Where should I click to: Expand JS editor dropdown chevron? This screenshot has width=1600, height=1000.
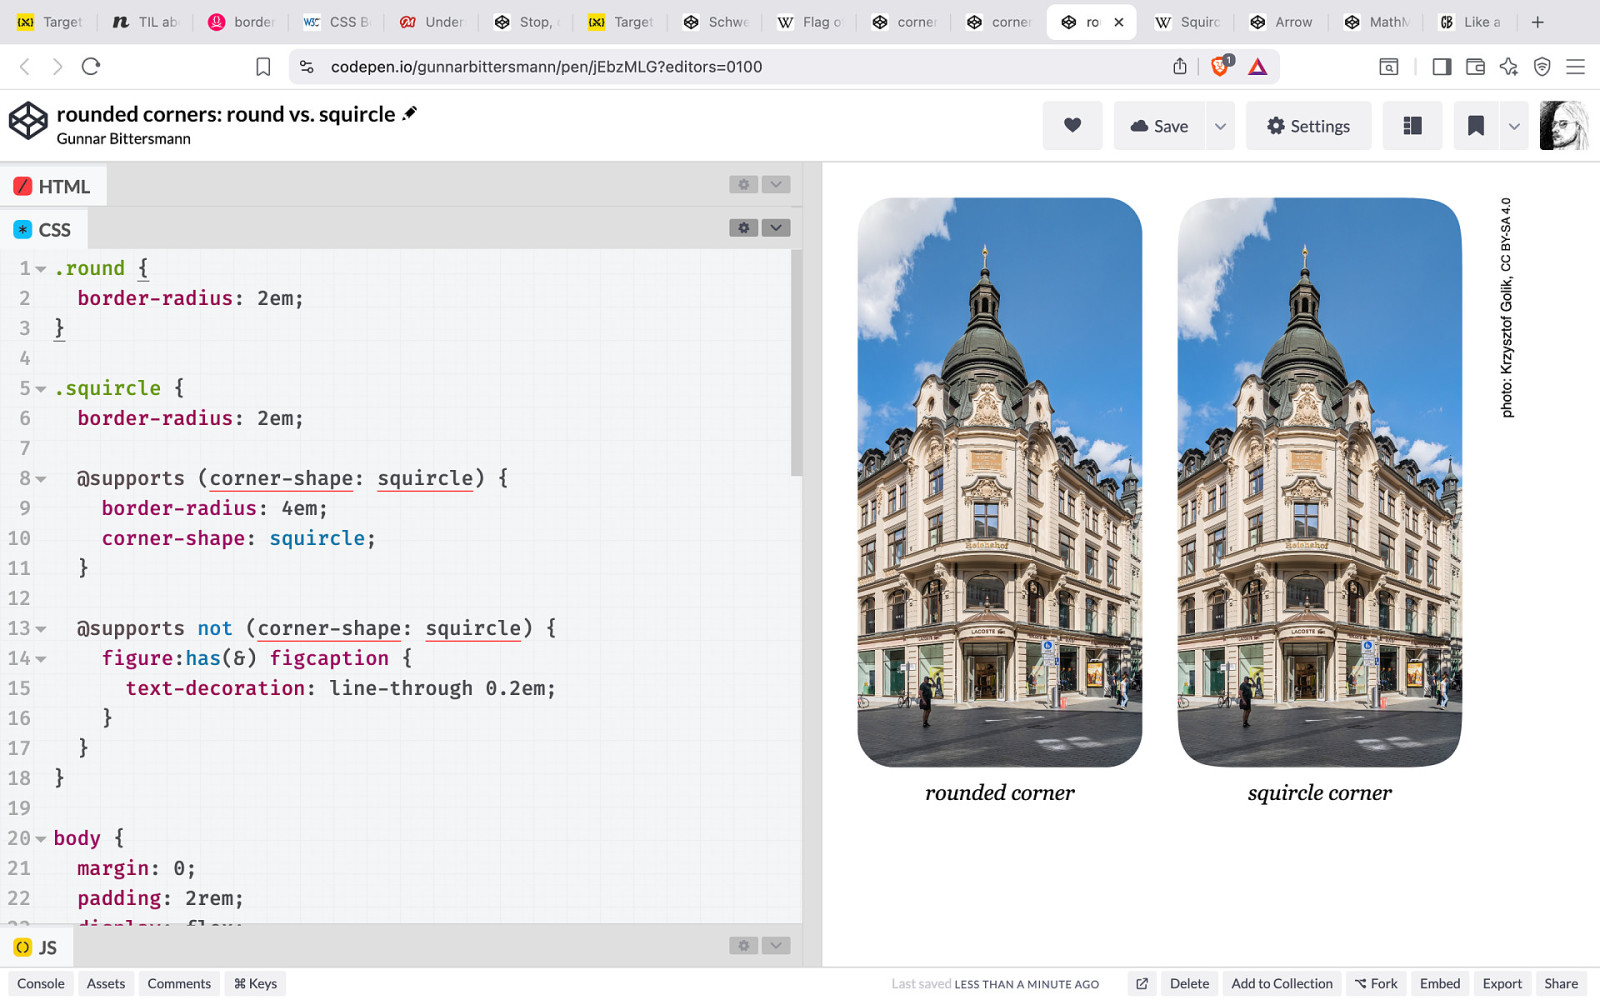coord(776,945)
